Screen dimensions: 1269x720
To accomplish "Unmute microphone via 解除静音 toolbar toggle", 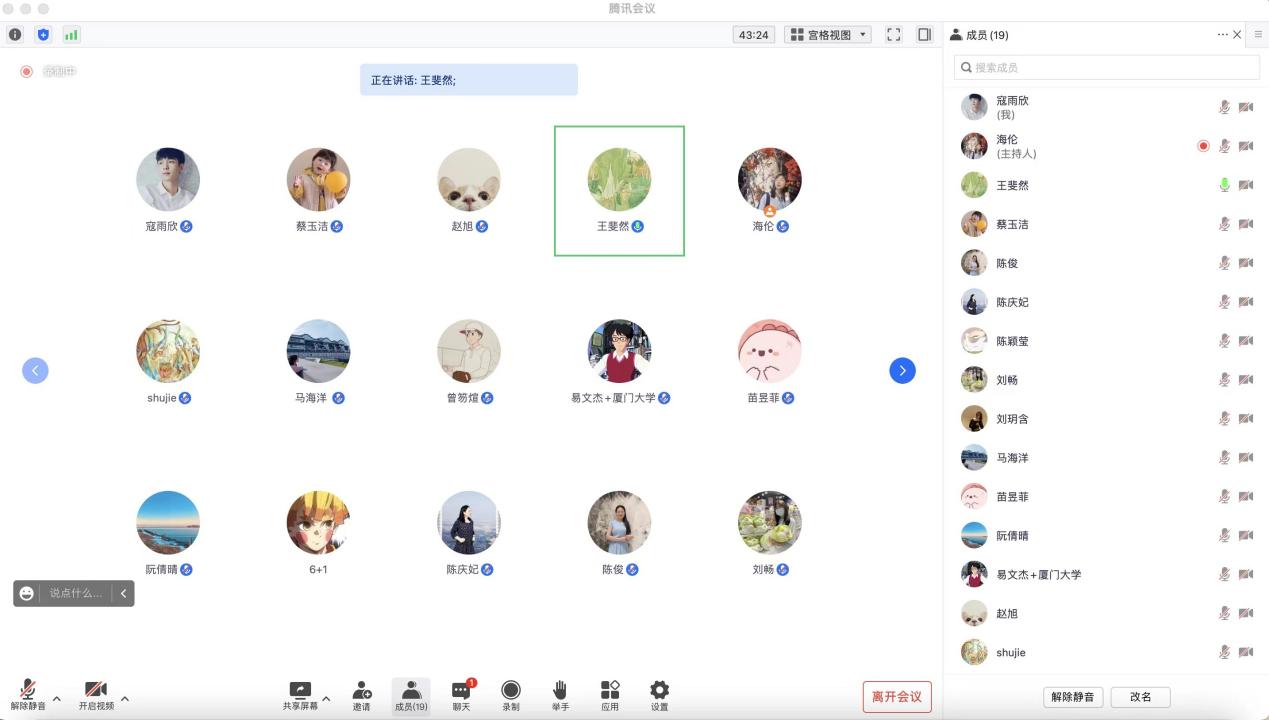I will click(28, 691).
